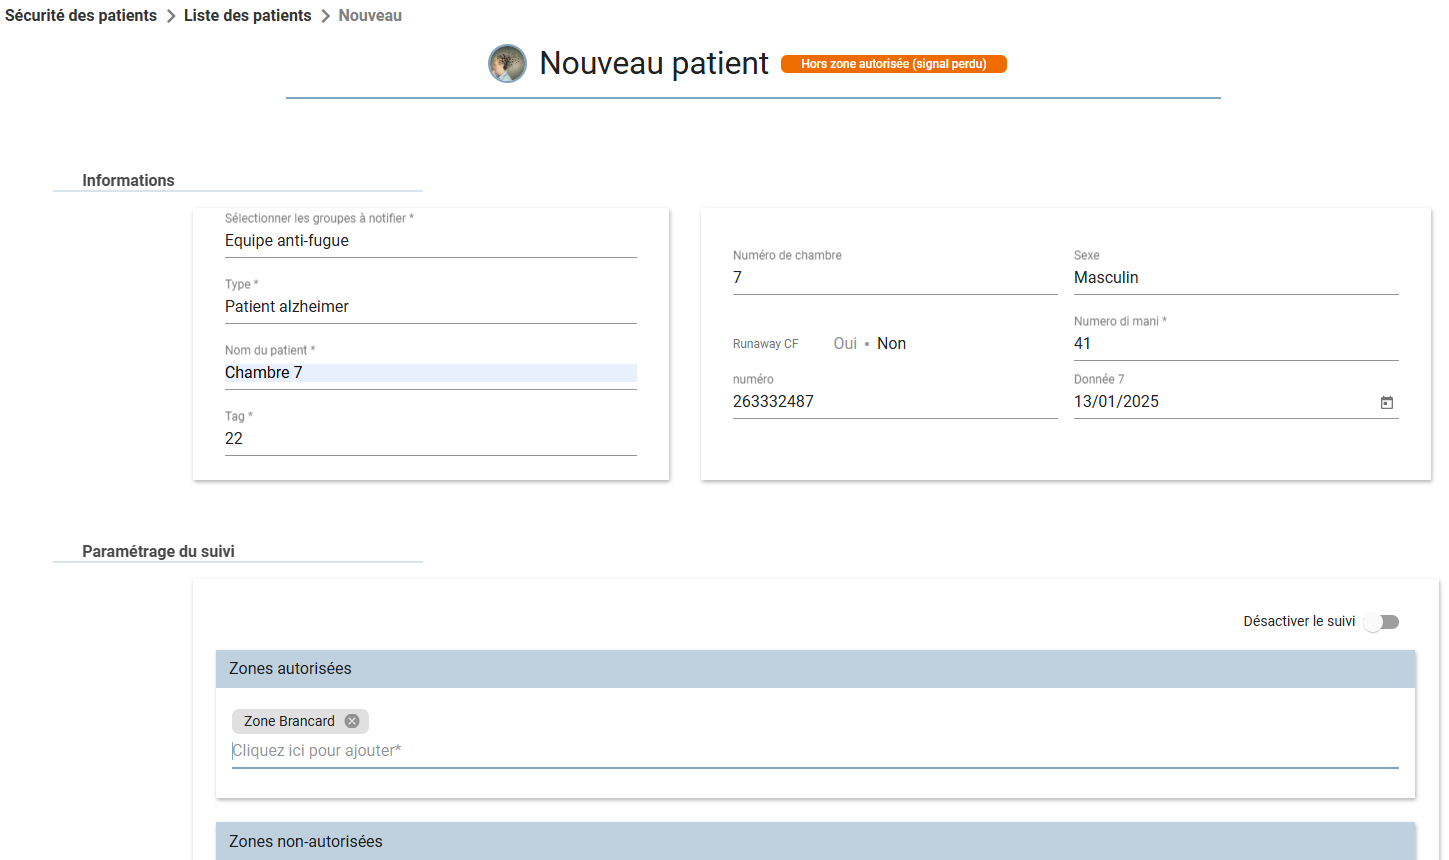Select Oui for Runaway CF
This screenshot has height=860, width=1449.
pyautogui.click(x=845, y=343)
